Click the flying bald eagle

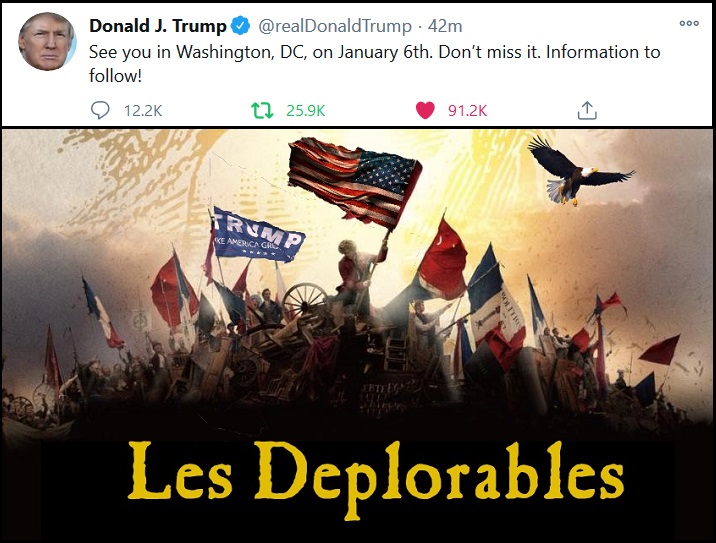click(x=576, y=171)
